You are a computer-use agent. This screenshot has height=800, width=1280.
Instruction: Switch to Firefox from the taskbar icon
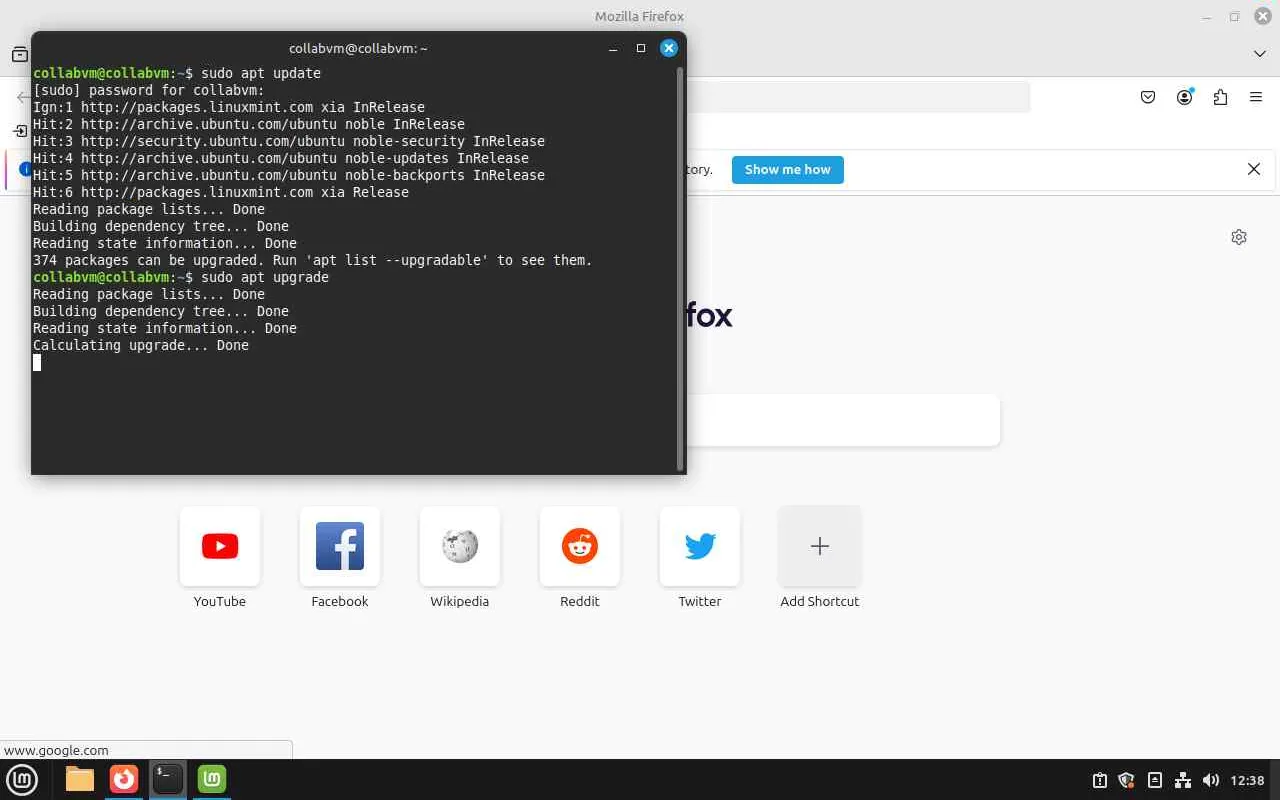coord(124,779)
